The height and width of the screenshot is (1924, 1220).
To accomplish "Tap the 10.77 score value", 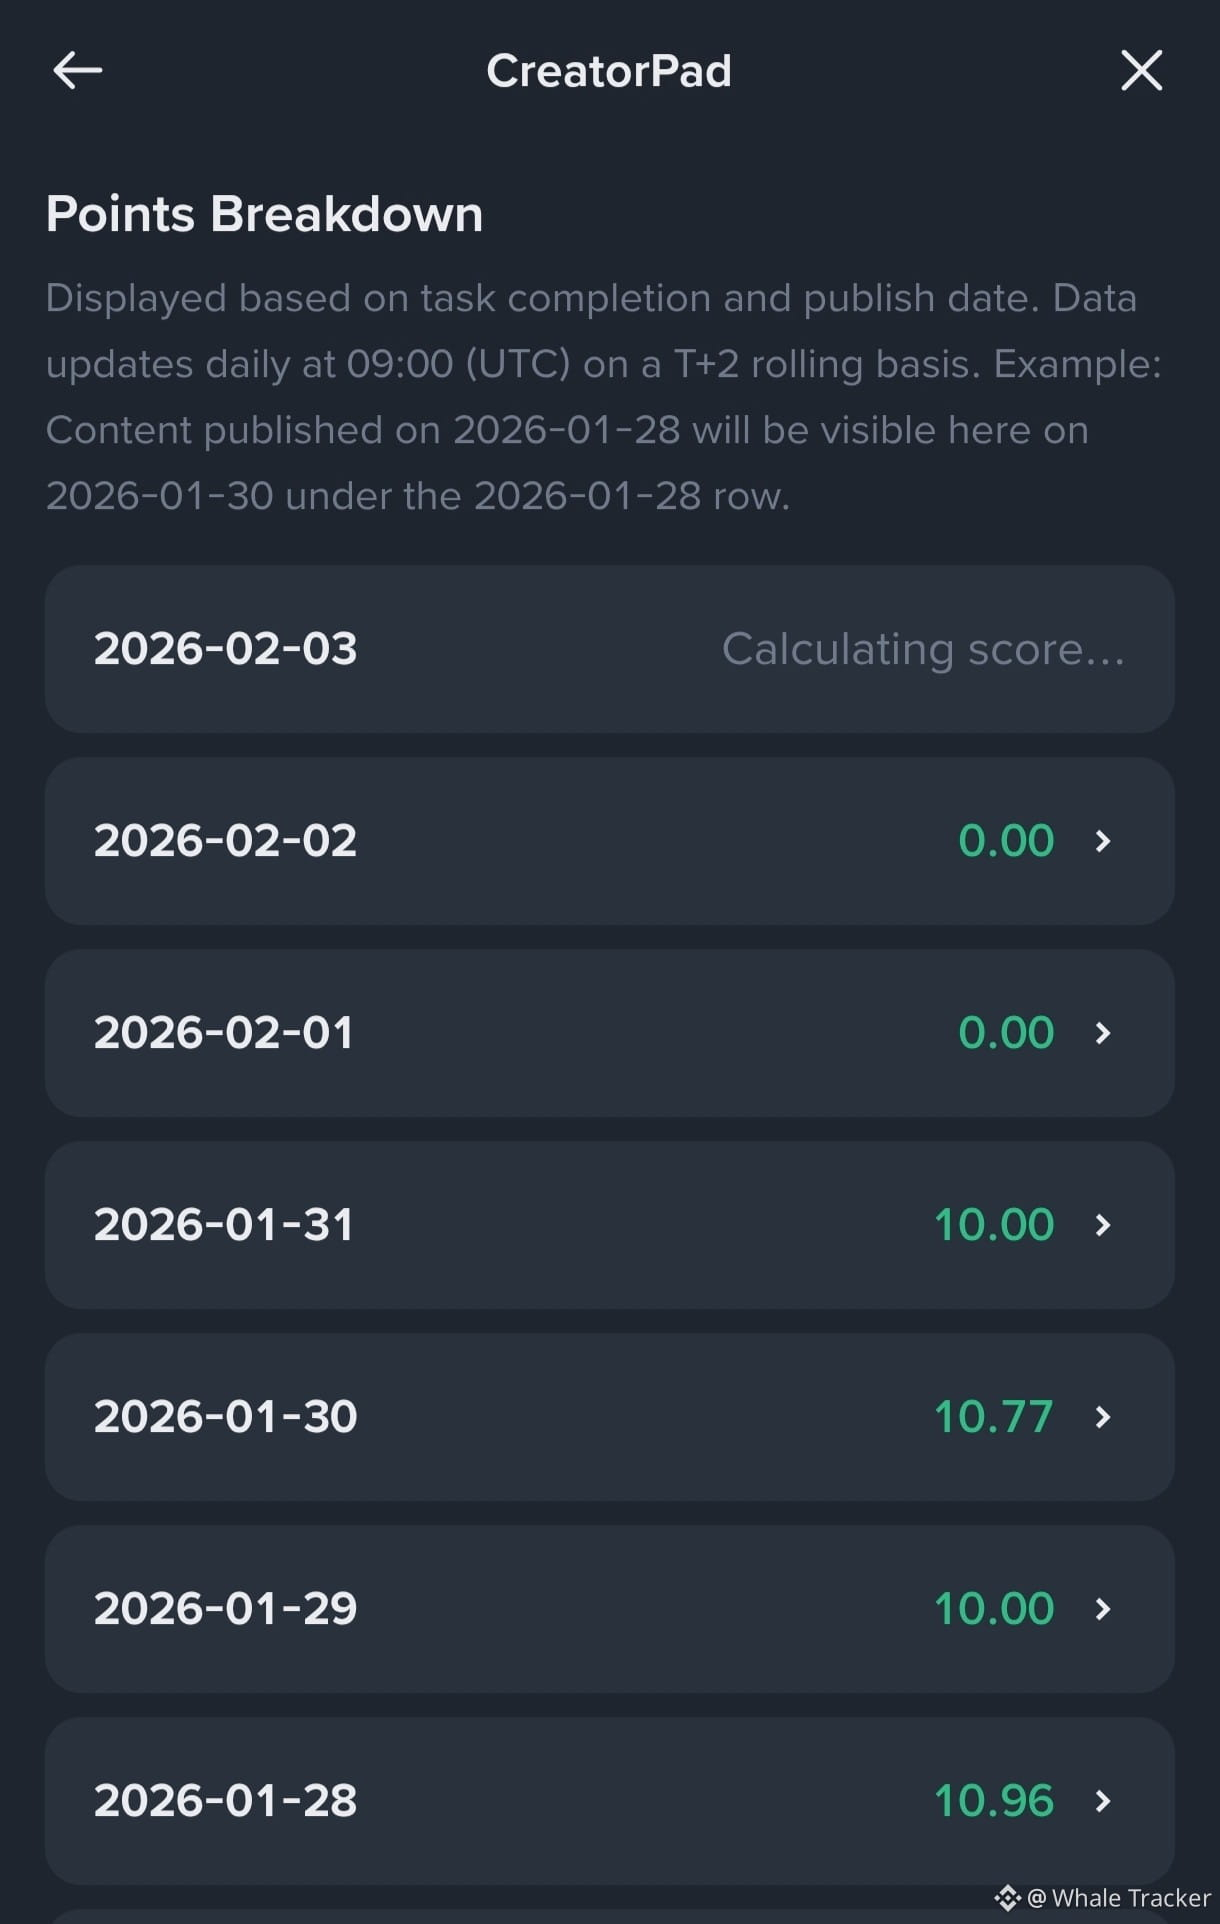I will click(993, 1417).
